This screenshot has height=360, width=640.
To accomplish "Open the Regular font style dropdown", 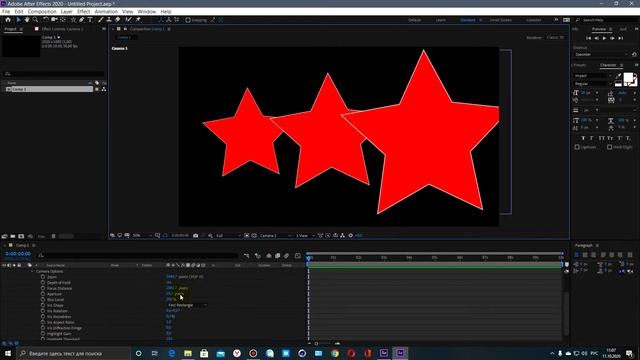I will 593,84.
